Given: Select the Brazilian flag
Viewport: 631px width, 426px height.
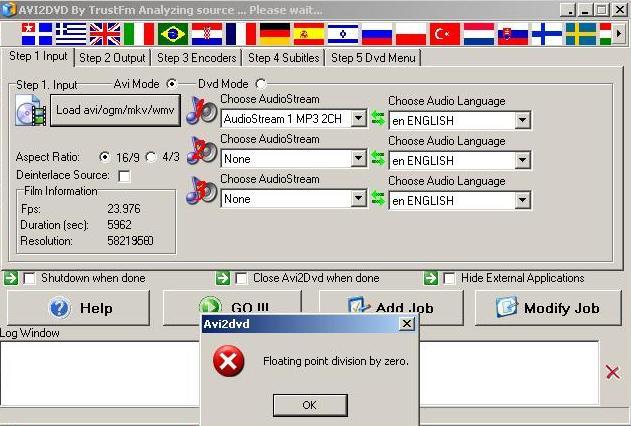Looking at the screenshot, I should coord(173,34).
